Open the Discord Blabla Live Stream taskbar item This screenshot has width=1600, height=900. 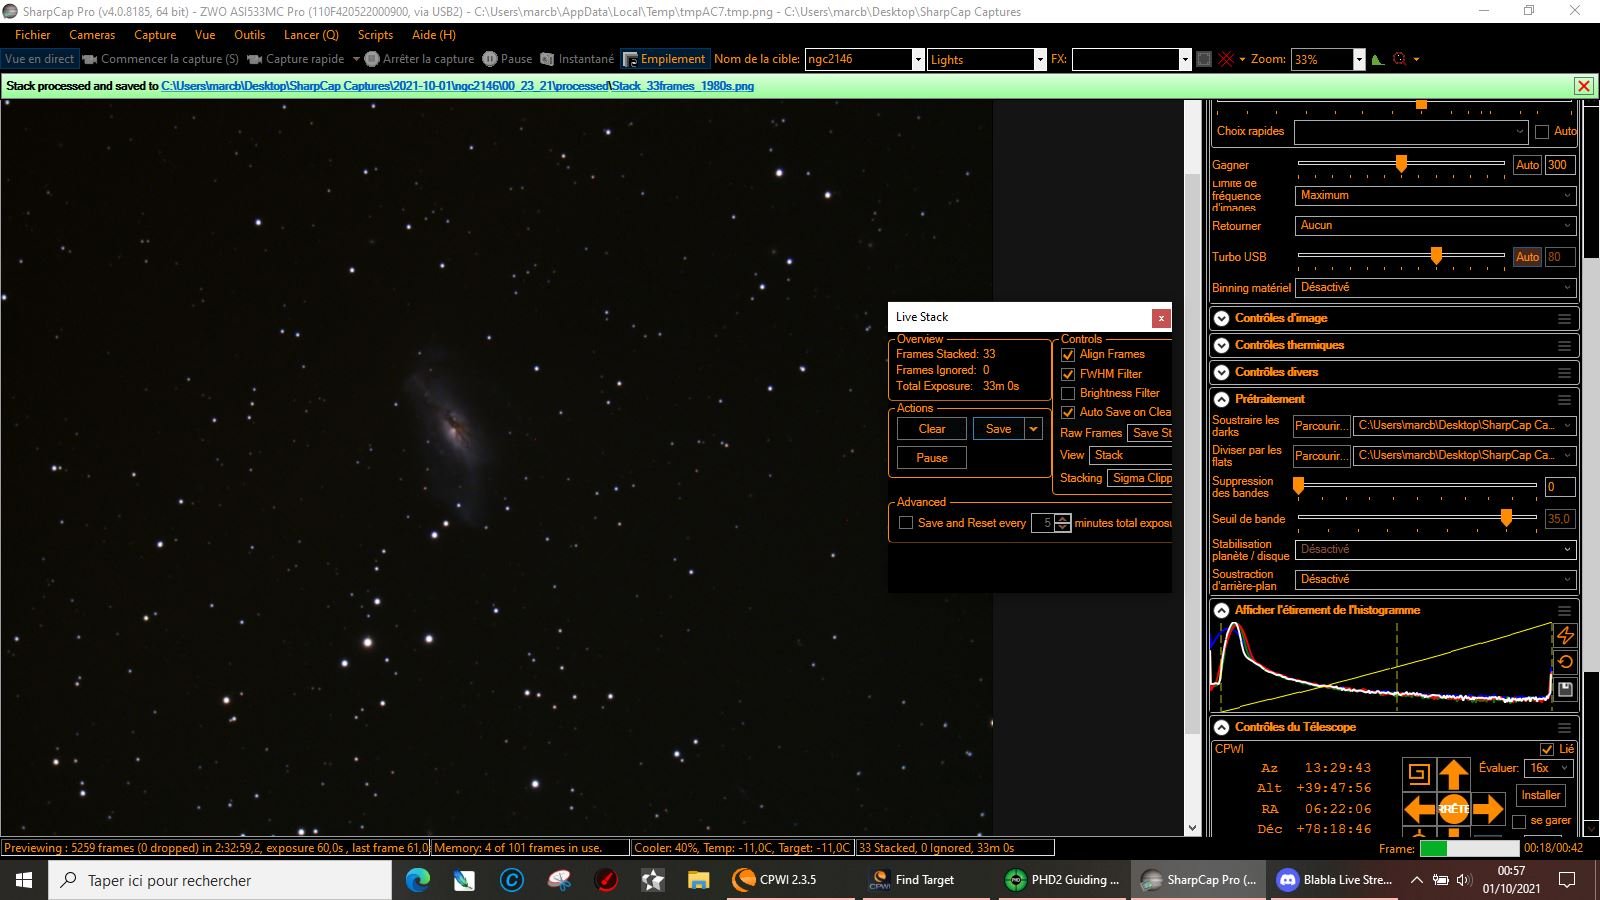tap(1334, 880)
